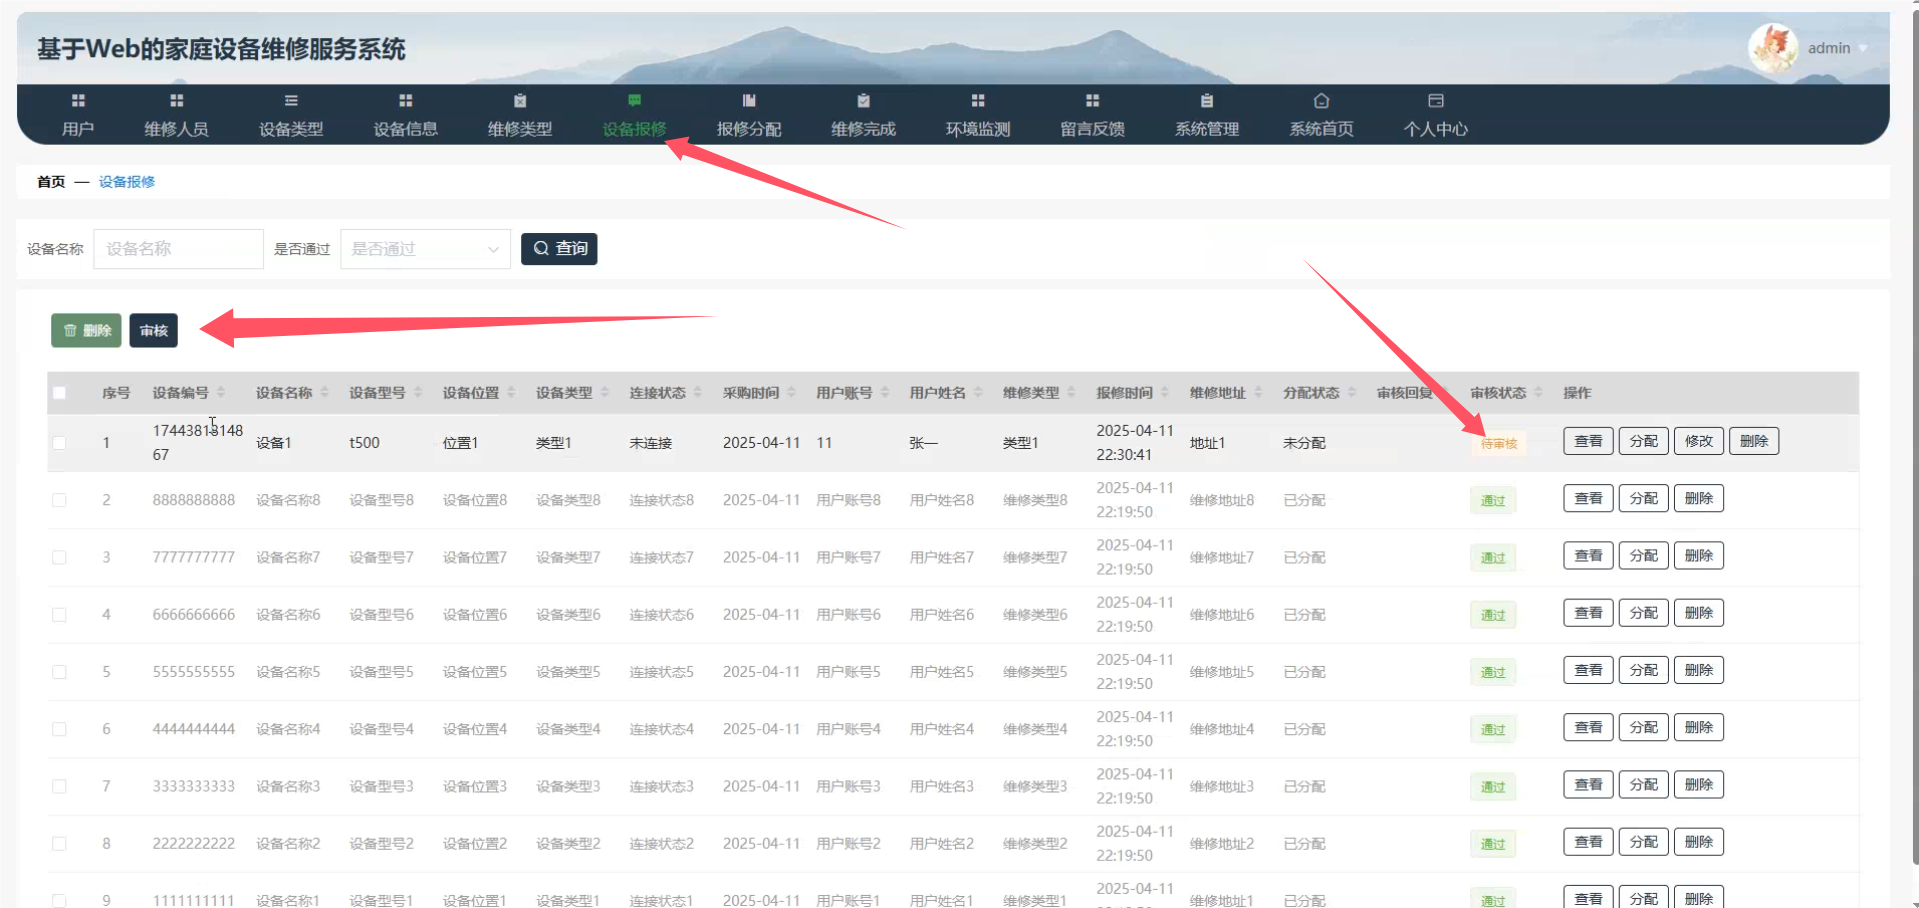Click the 维修完成 clipboard-check icon
Screen dimensions: 1919x908
(x=863, y=101)
